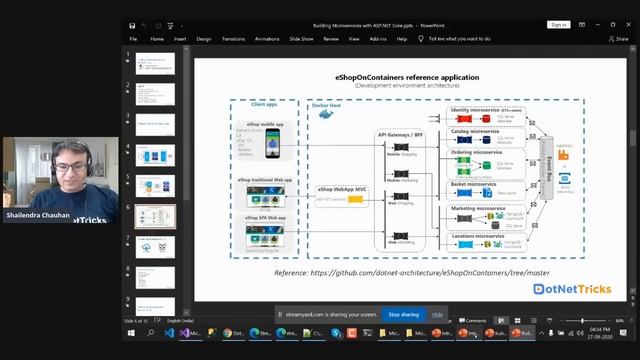Click Start From Beginning icon in quick access toolbar
The width and height of the screenshot is (640, 360).
tap(170, 26)
